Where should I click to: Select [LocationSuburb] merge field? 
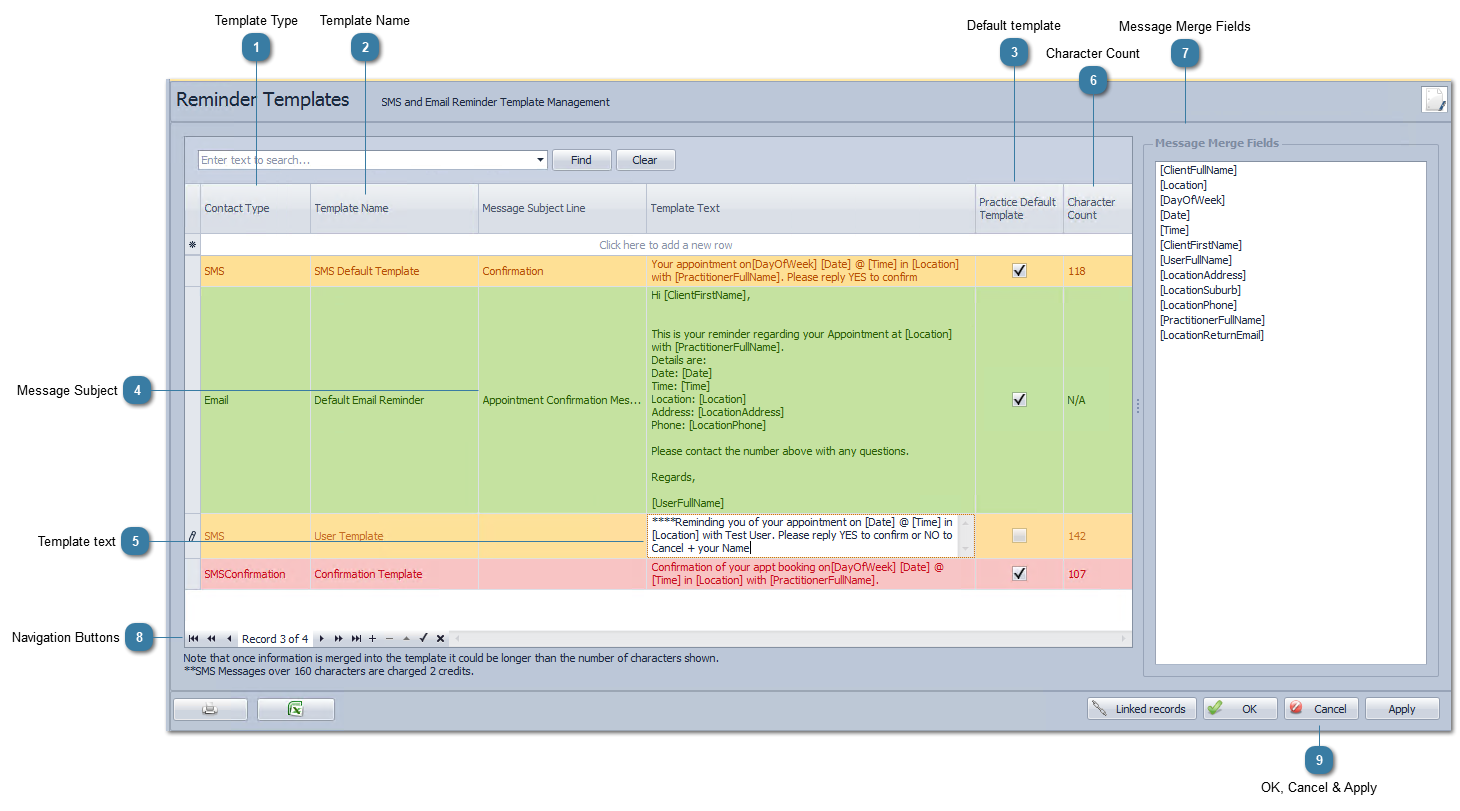[x=1200, y=290]
